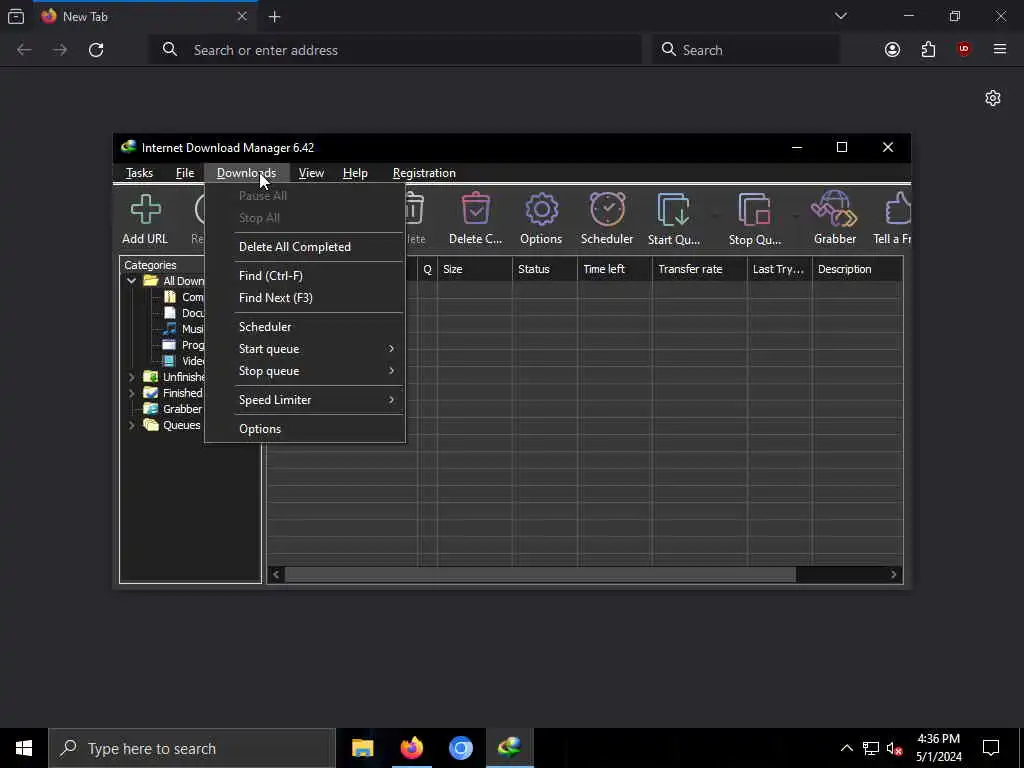1024x768 pixels.
Task: Click new tab page settings gear
Action: 993,98
